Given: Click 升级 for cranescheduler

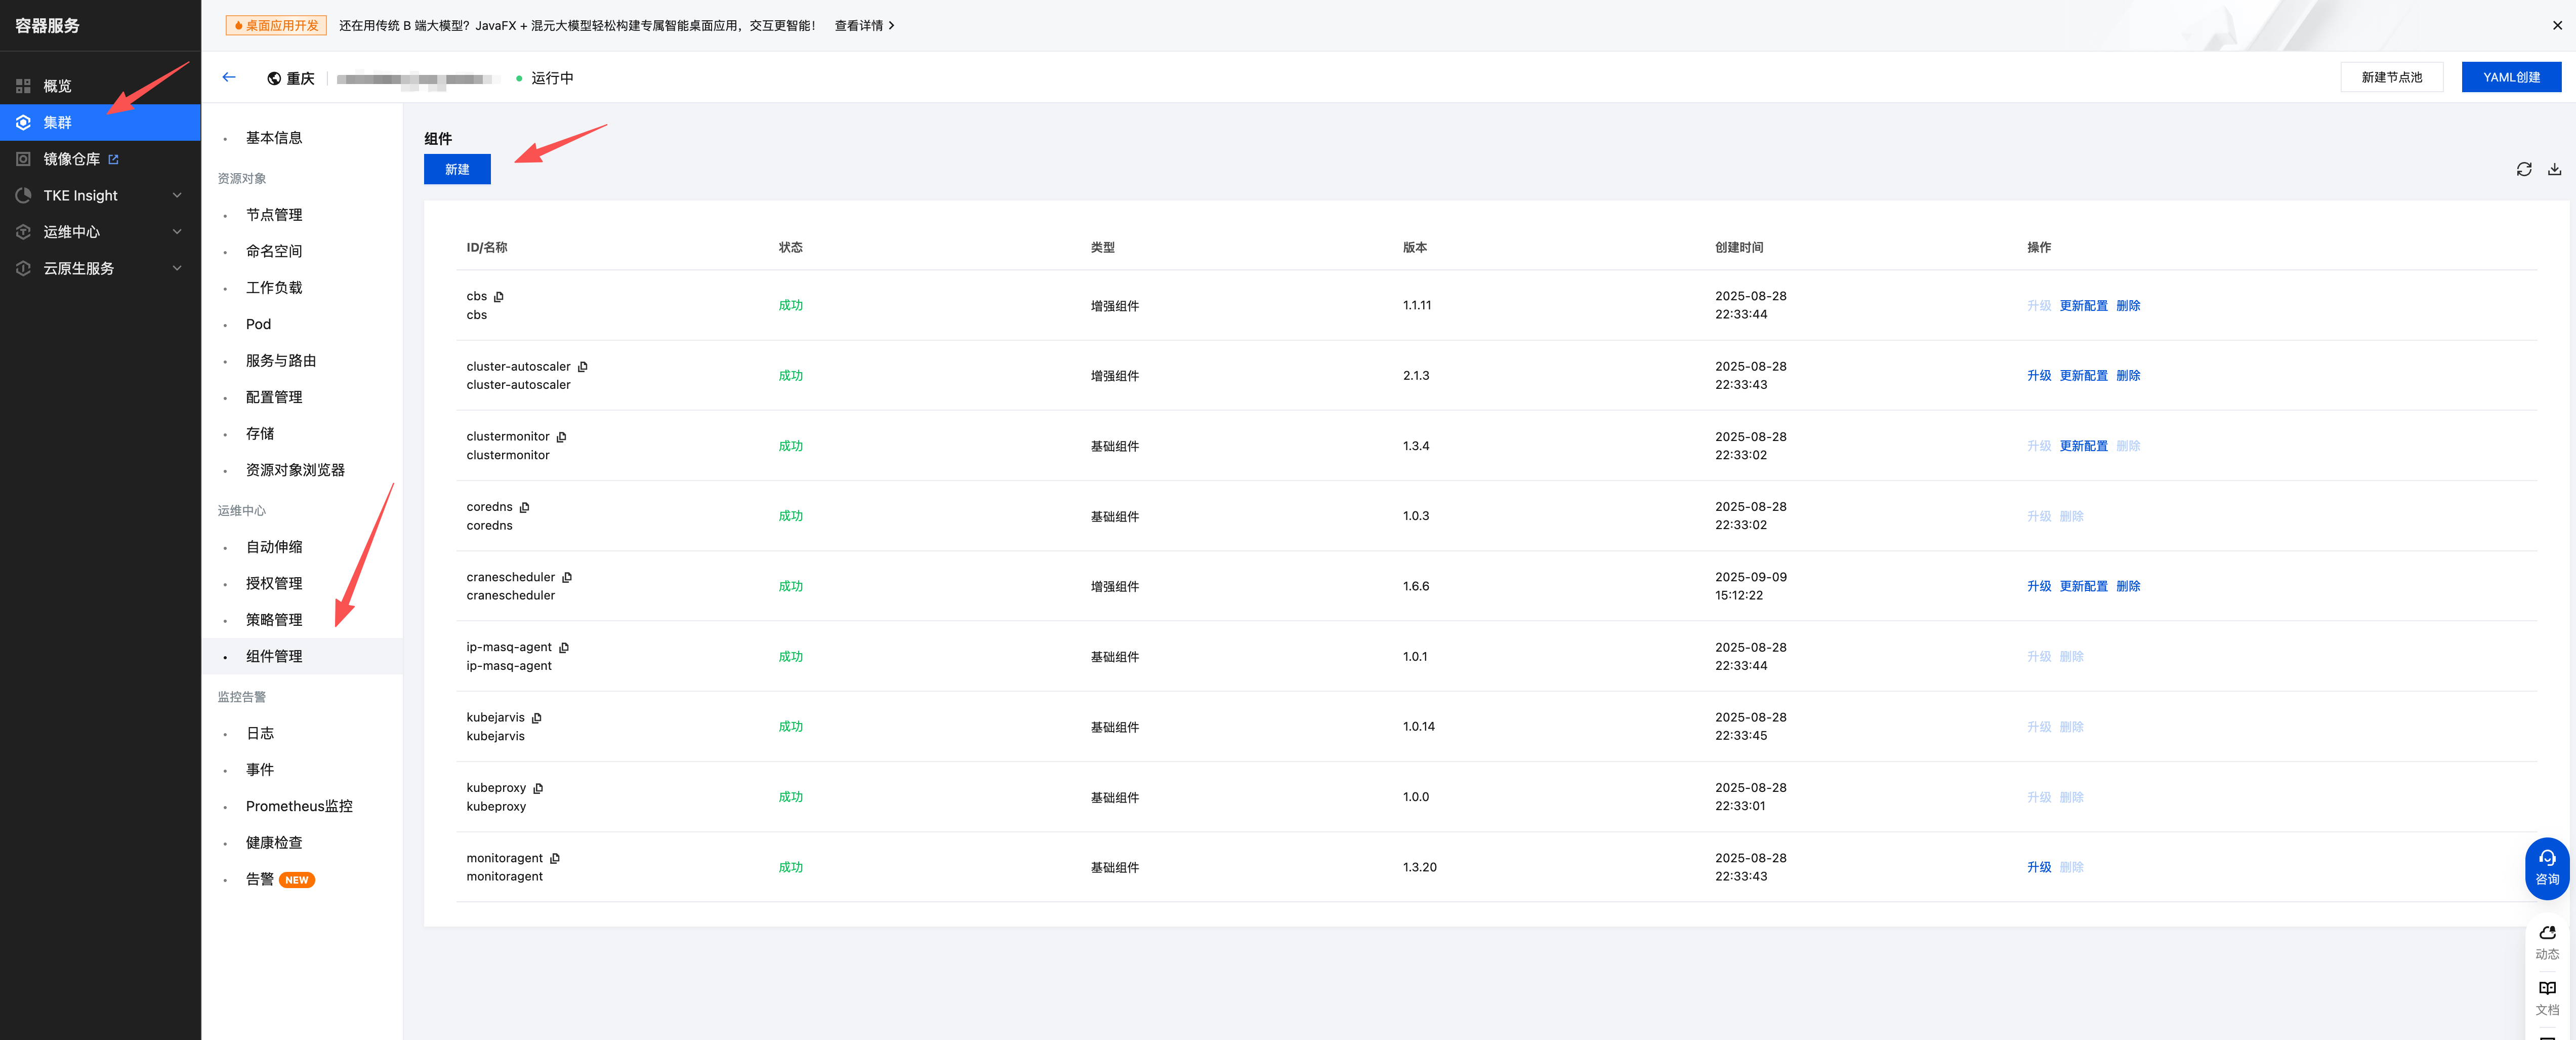Looking at the screenshot, I should 2038,586.
